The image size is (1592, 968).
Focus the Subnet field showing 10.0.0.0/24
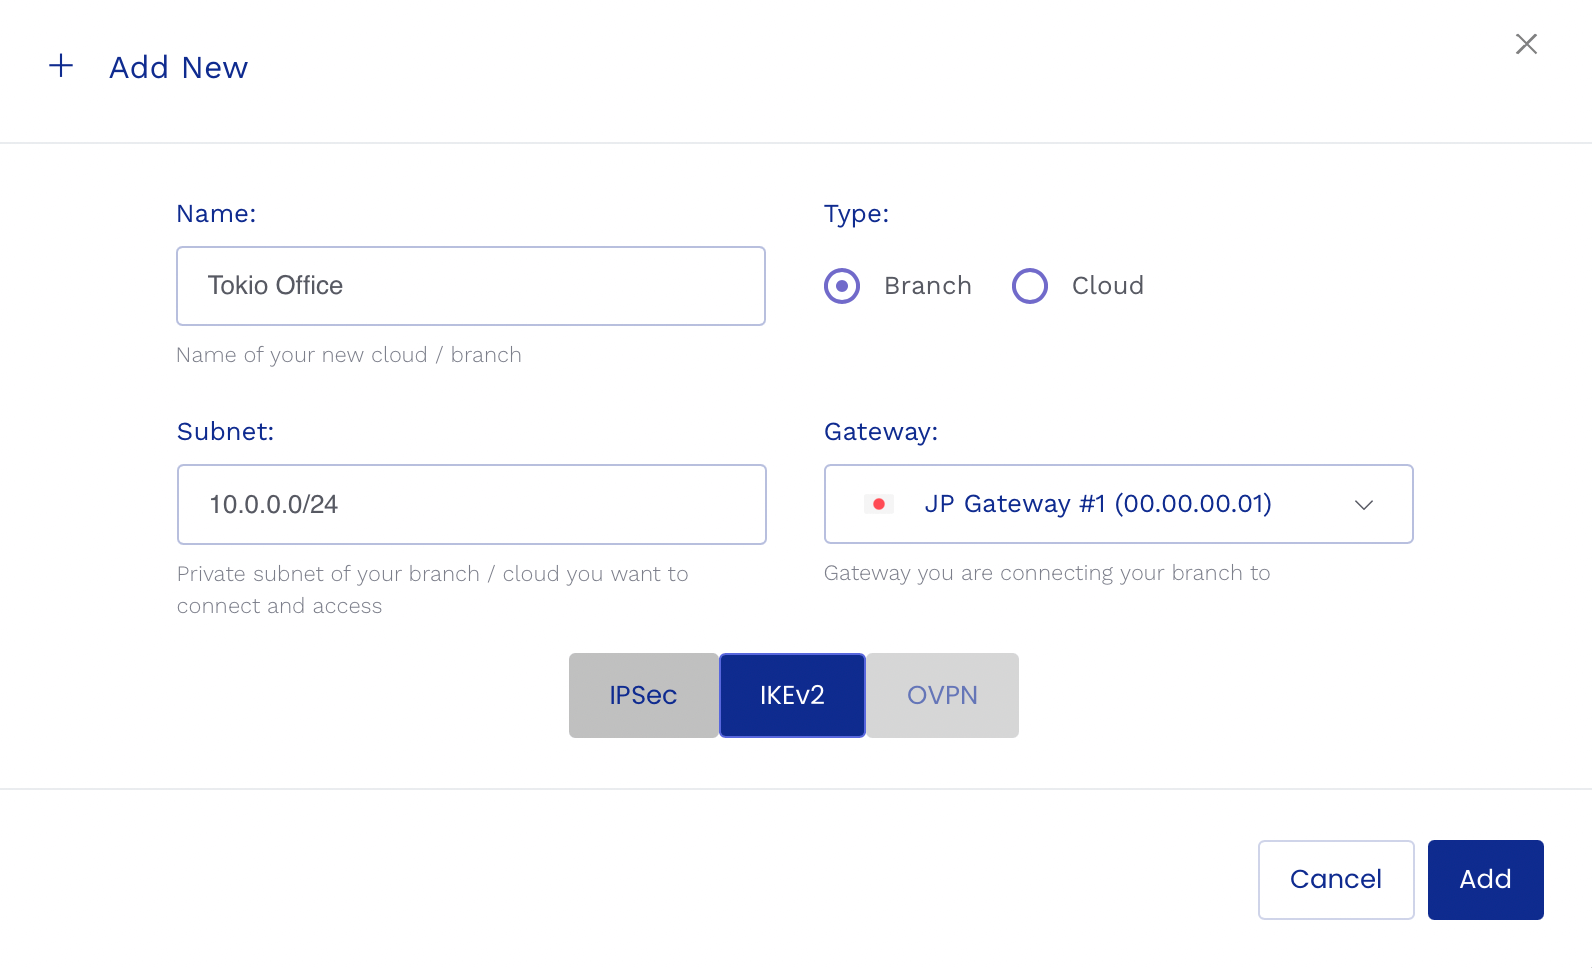[470, 504]
